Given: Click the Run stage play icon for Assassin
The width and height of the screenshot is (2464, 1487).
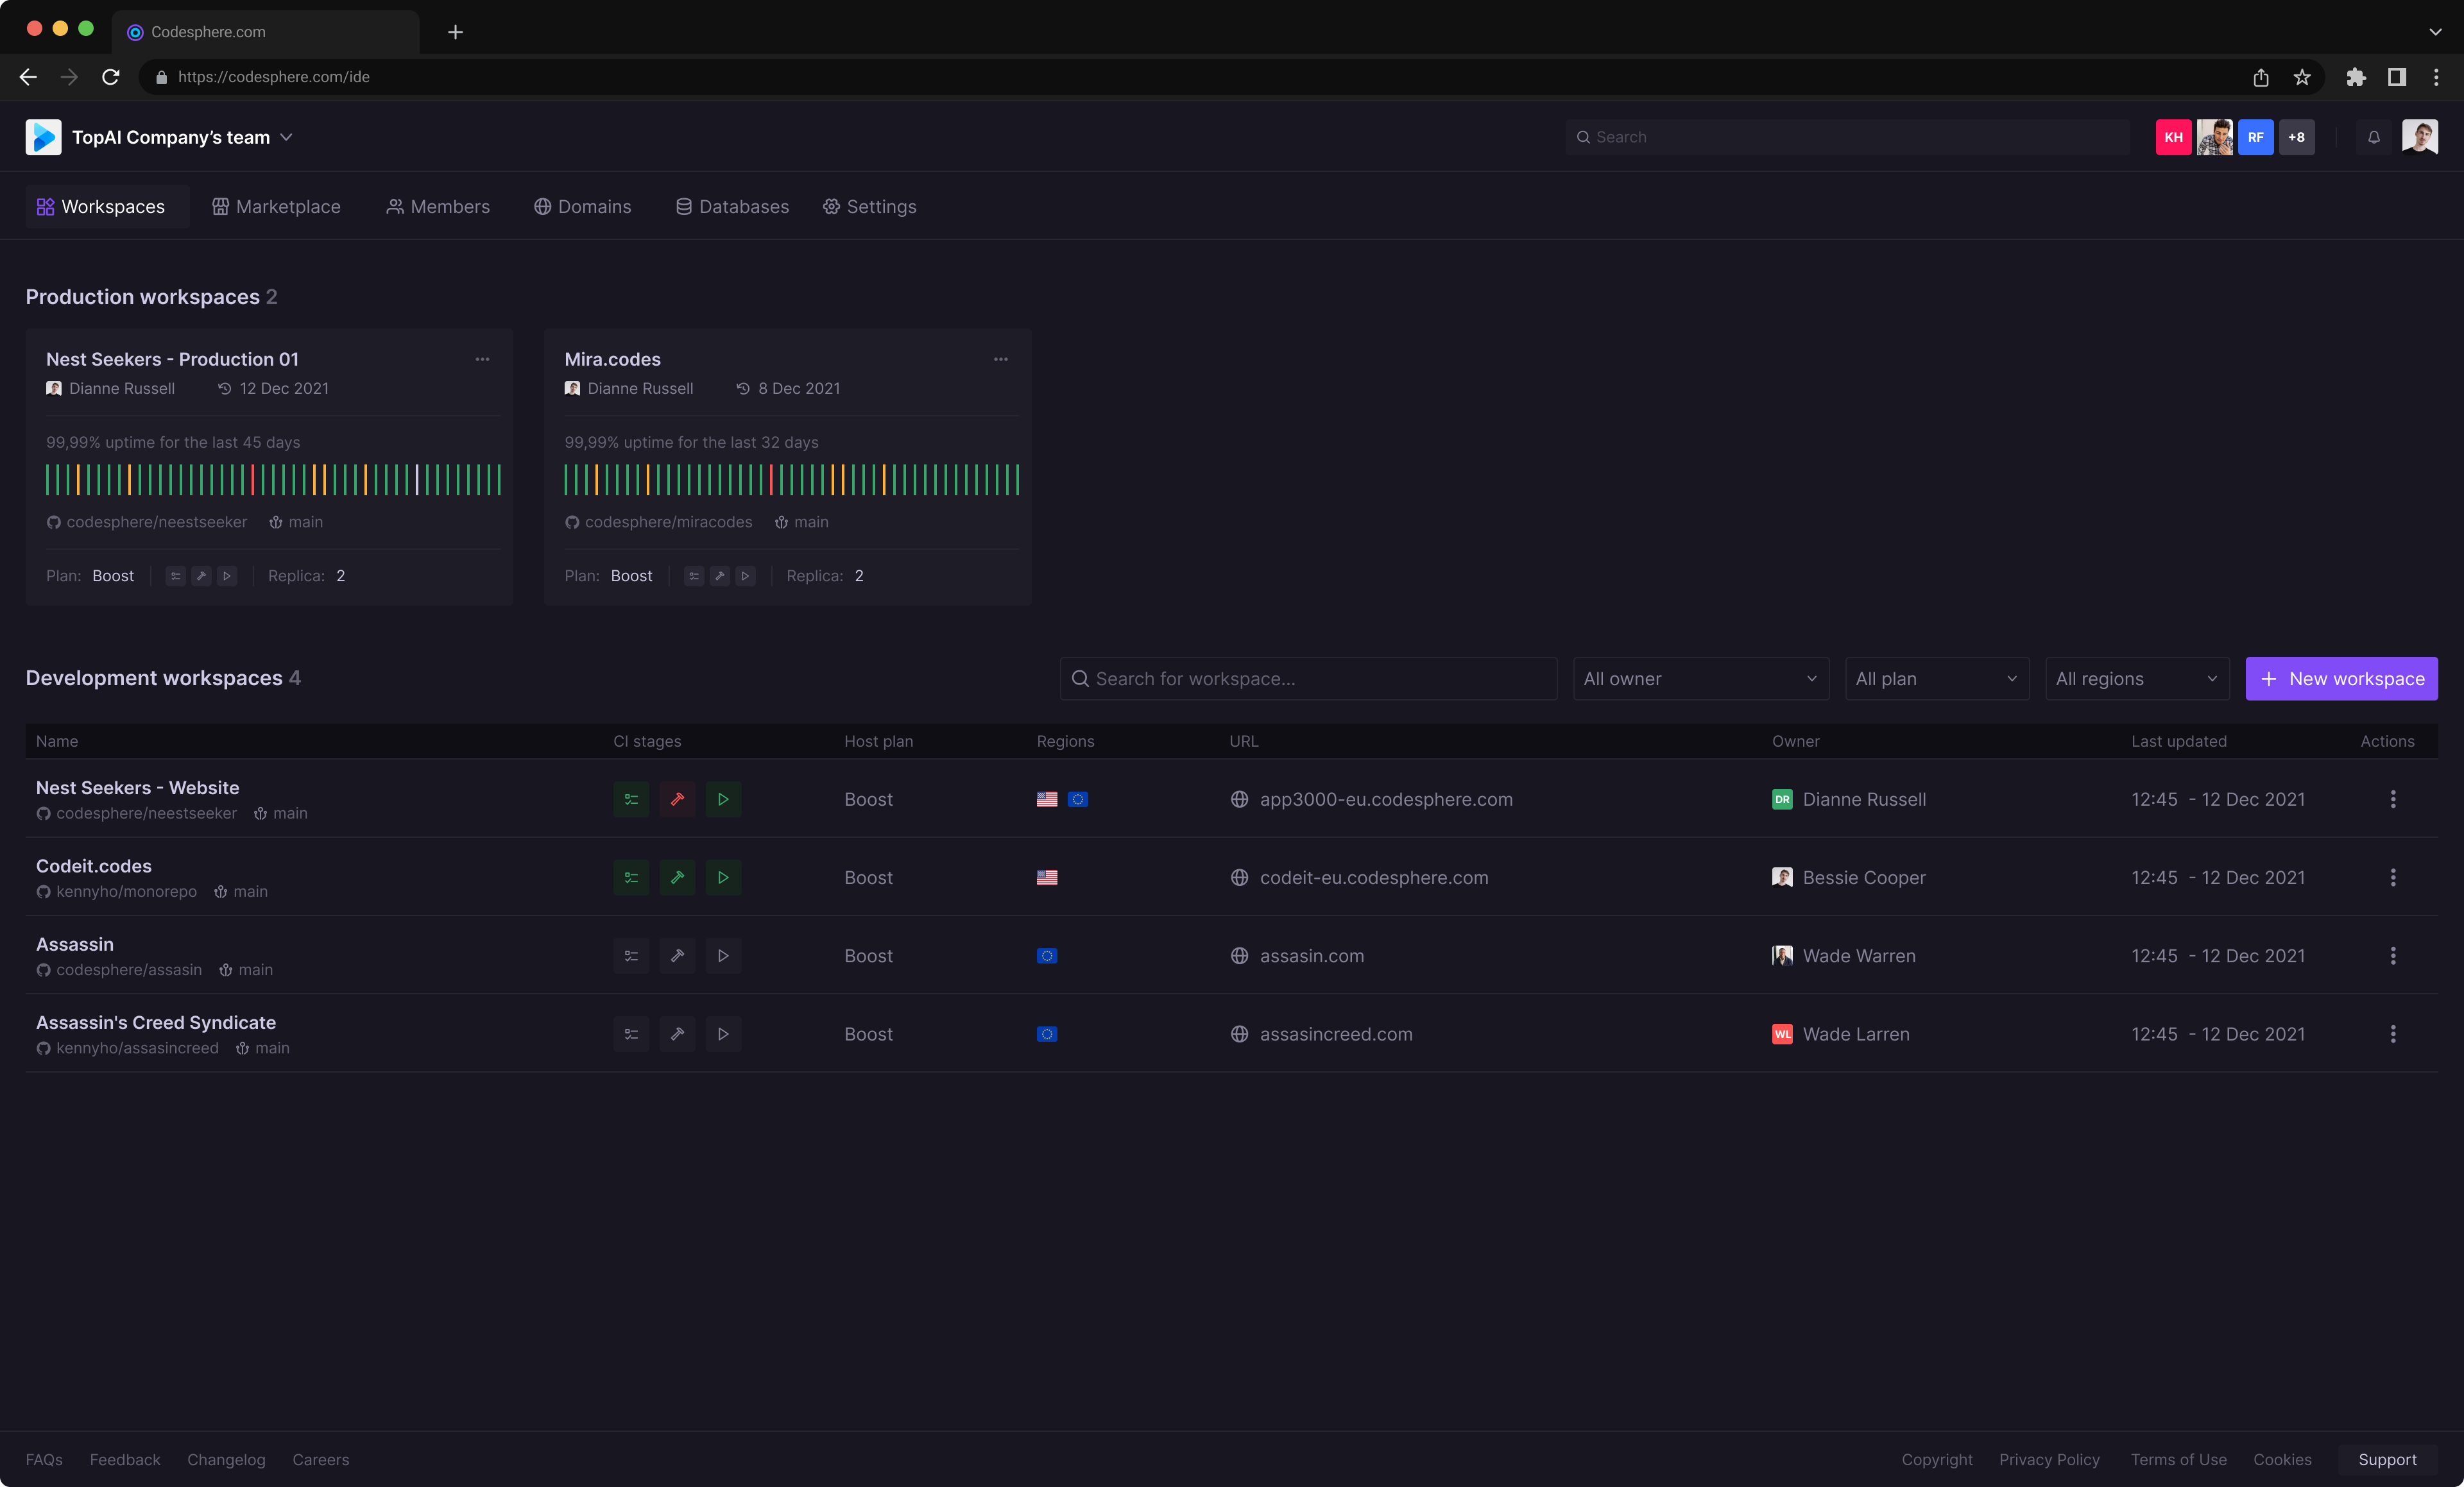Looking at the screenshot, I should 723,955.
